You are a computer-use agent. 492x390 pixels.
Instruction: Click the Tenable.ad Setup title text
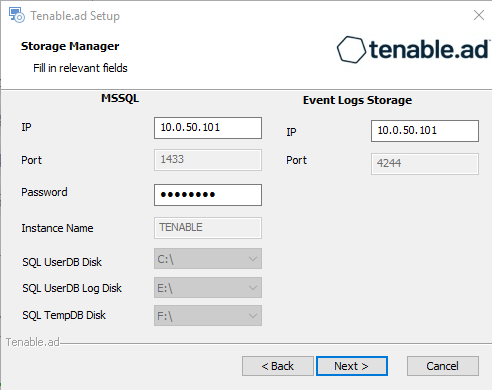coord(75,16)
